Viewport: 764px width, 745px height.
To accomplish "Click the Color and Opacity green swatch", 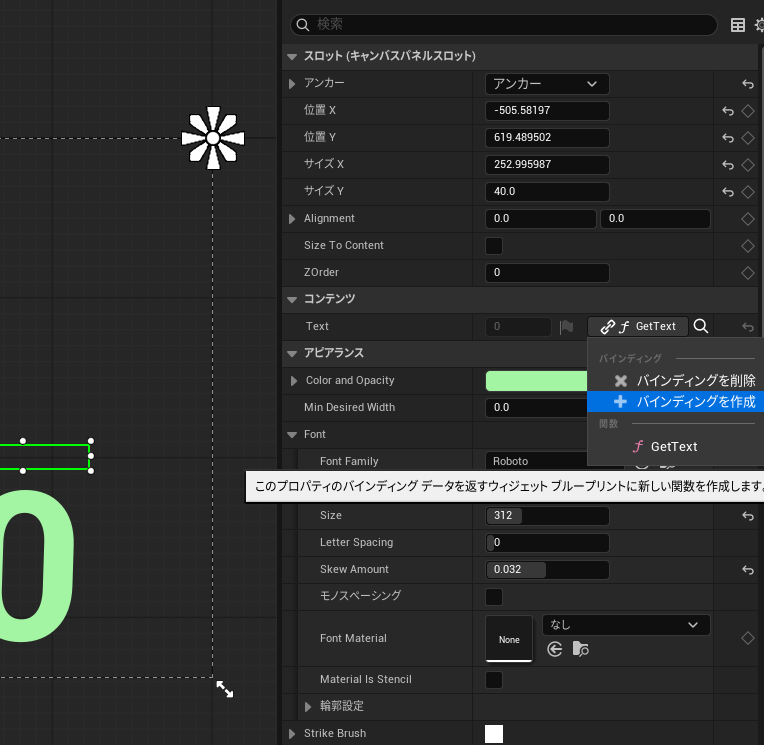I will pyautogui.click(x=536, y=381).
